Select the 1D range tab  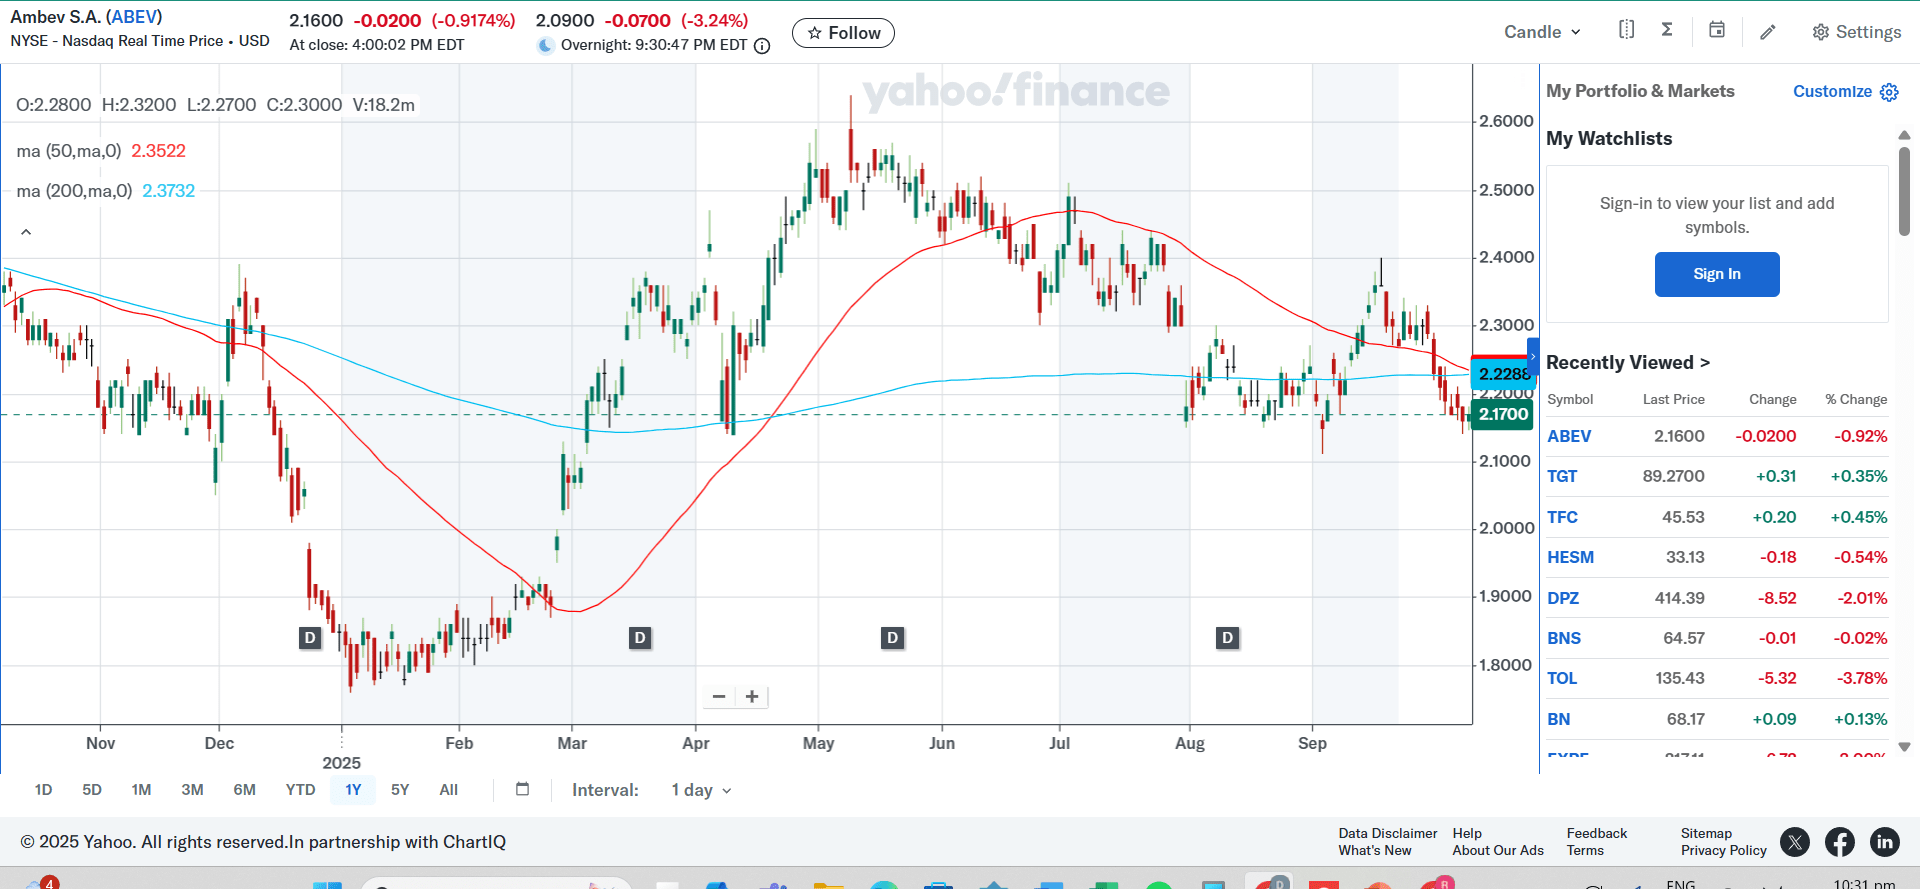[x=43, y=790]
